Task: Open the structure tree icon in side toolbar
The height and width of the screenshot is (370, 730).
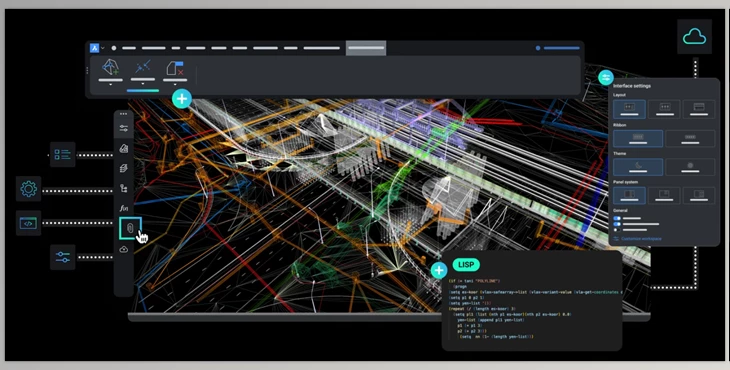Action: coord(123,188)
